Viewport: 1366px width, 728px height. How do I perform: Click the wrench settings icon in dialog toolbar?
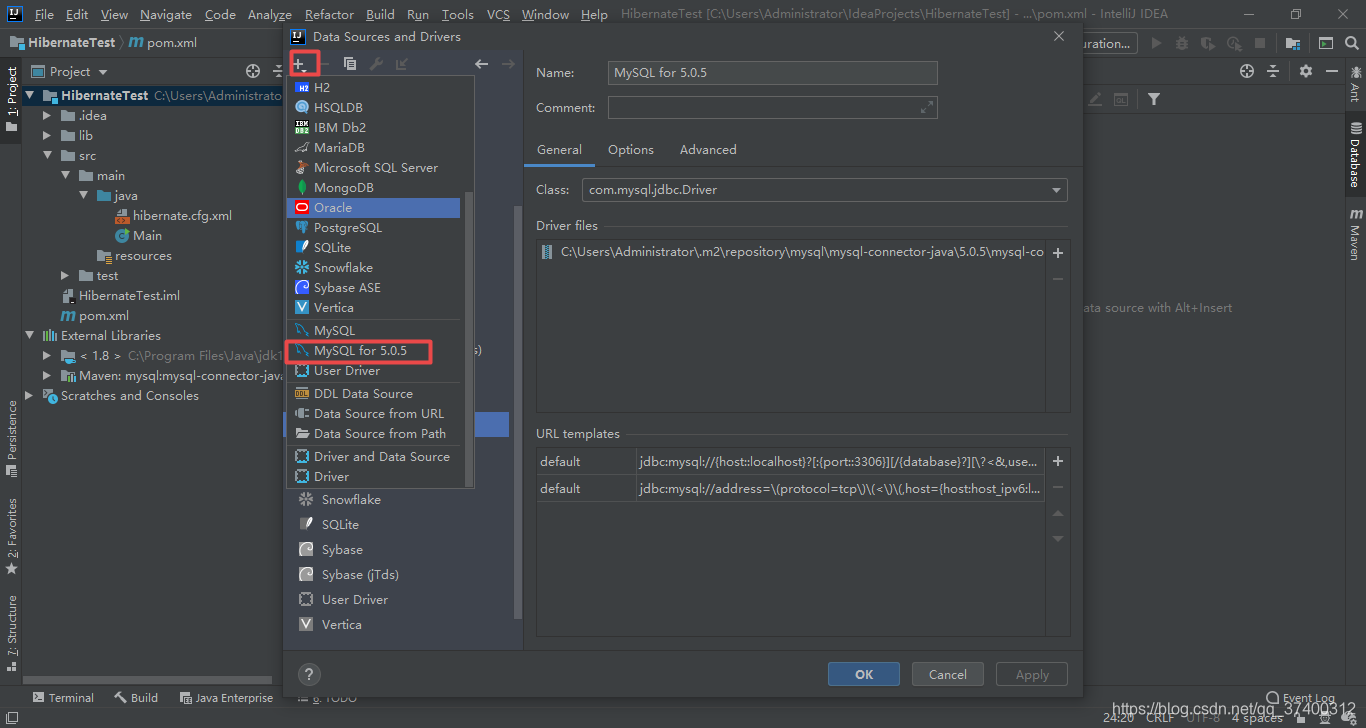(376, 63)
